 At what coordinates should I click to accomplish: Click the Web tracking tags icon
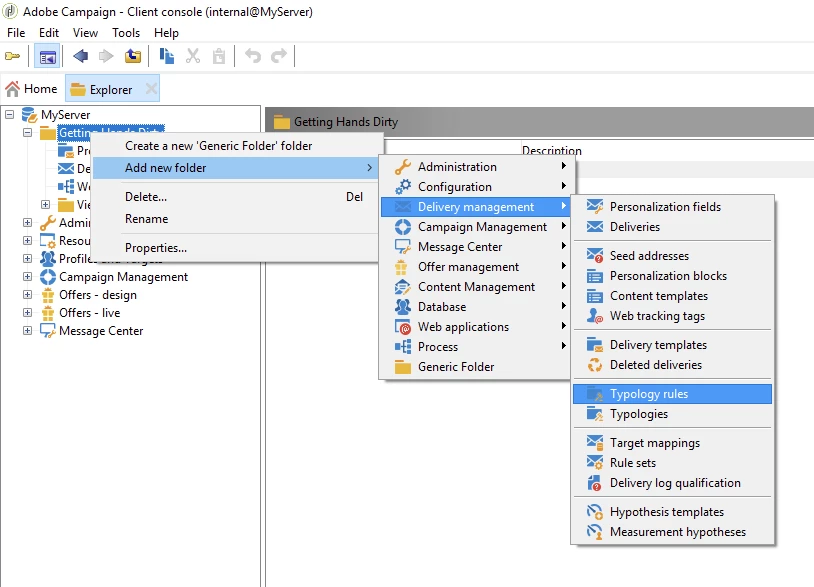click(595, 316)
